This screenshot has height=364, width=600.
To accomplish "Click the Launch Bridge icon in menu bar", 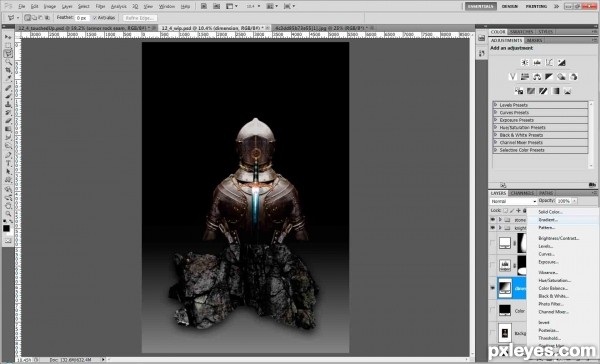I will coord(204,7).
